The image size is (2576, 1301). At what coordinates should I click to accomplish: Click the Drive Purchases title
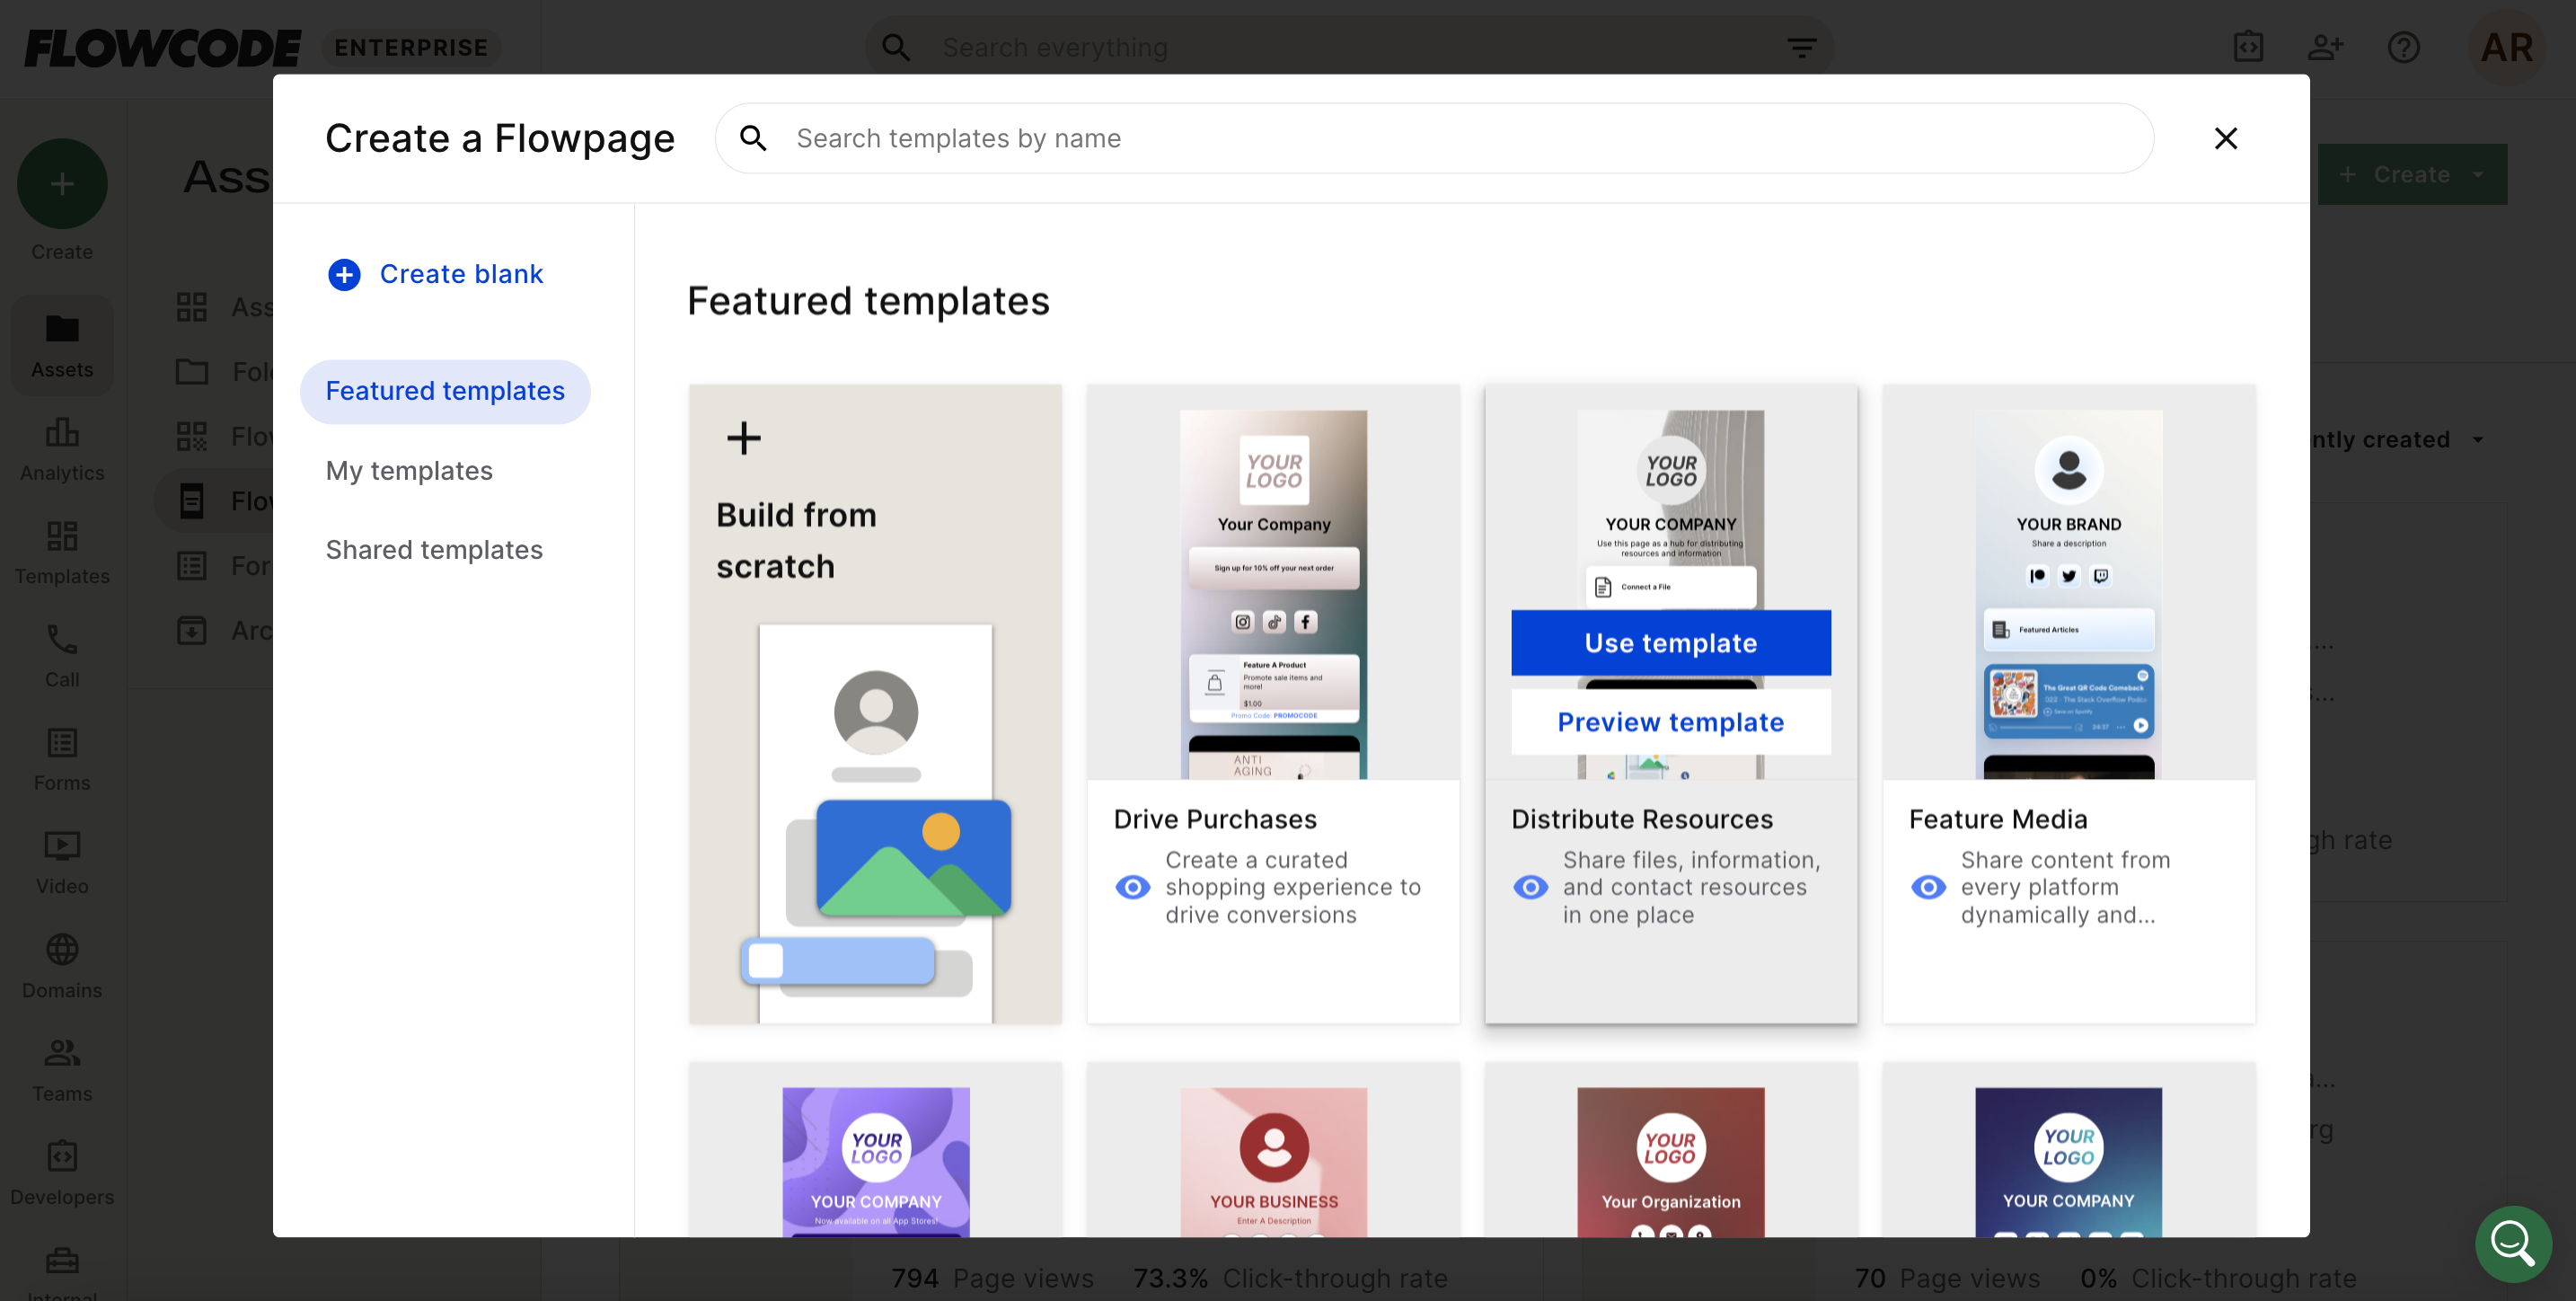1215,819
